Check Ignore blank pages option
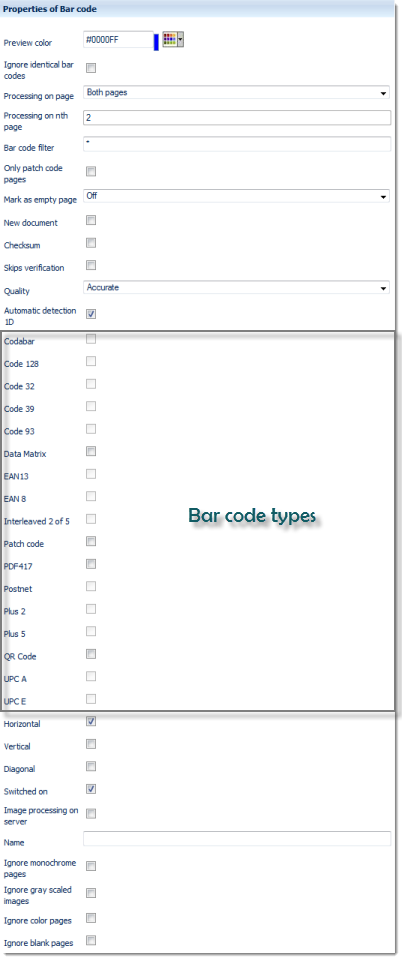 pos(91,940)
